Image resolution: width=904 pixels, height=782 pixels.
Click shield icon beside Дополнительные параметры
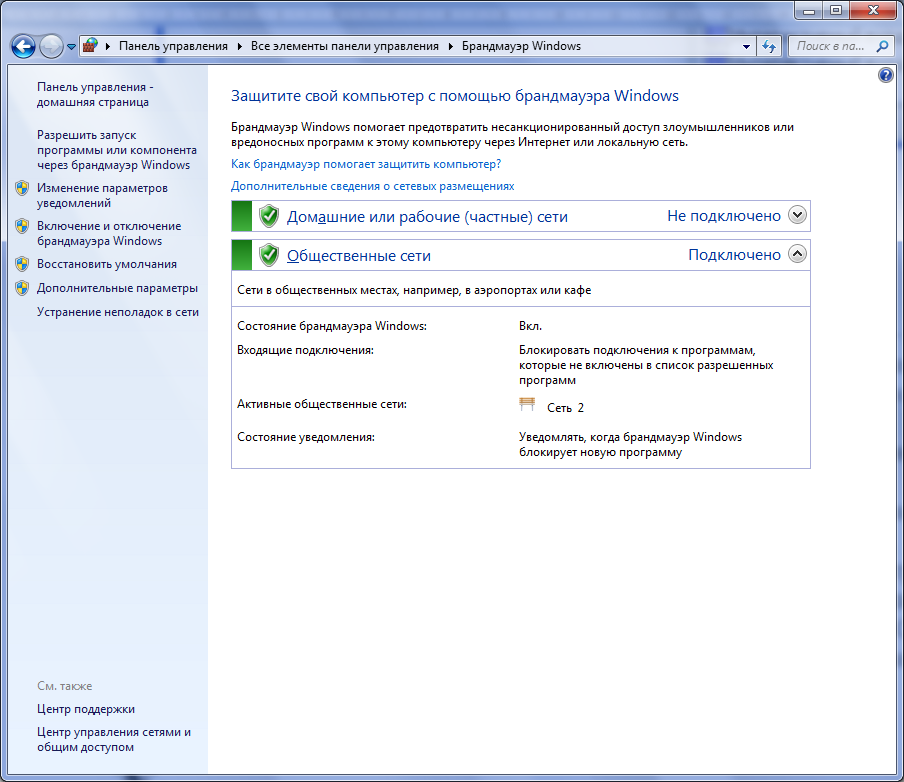[x=22, y=288]
